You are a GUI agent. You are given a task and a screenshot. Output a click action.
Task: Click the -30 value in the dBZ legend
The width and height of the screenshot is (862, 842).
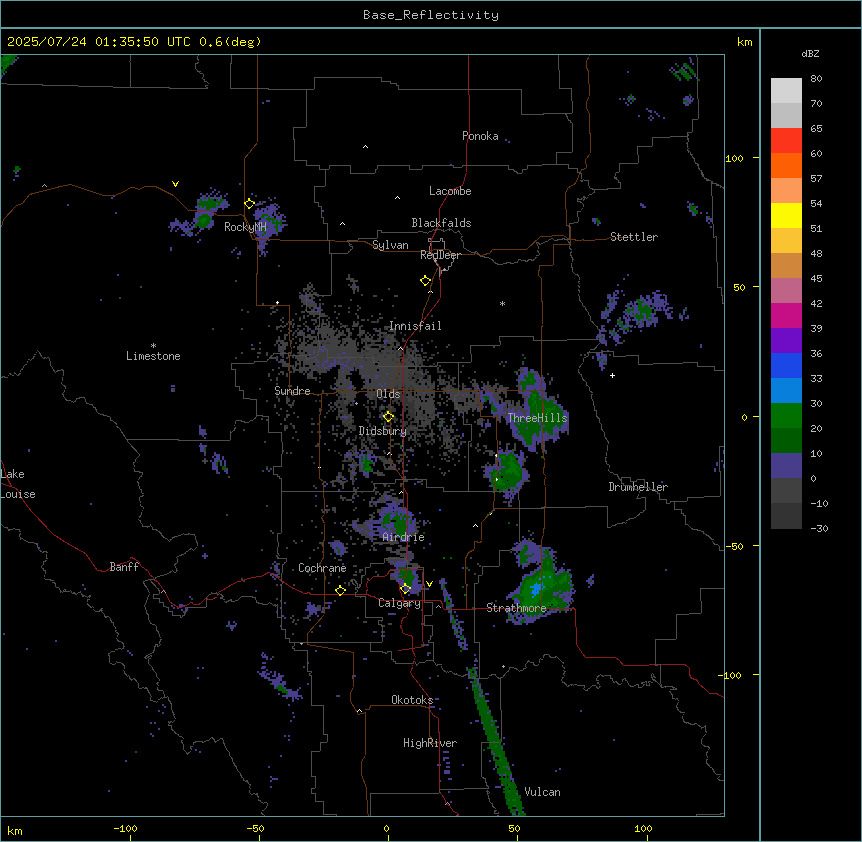[x=819, y=528]
